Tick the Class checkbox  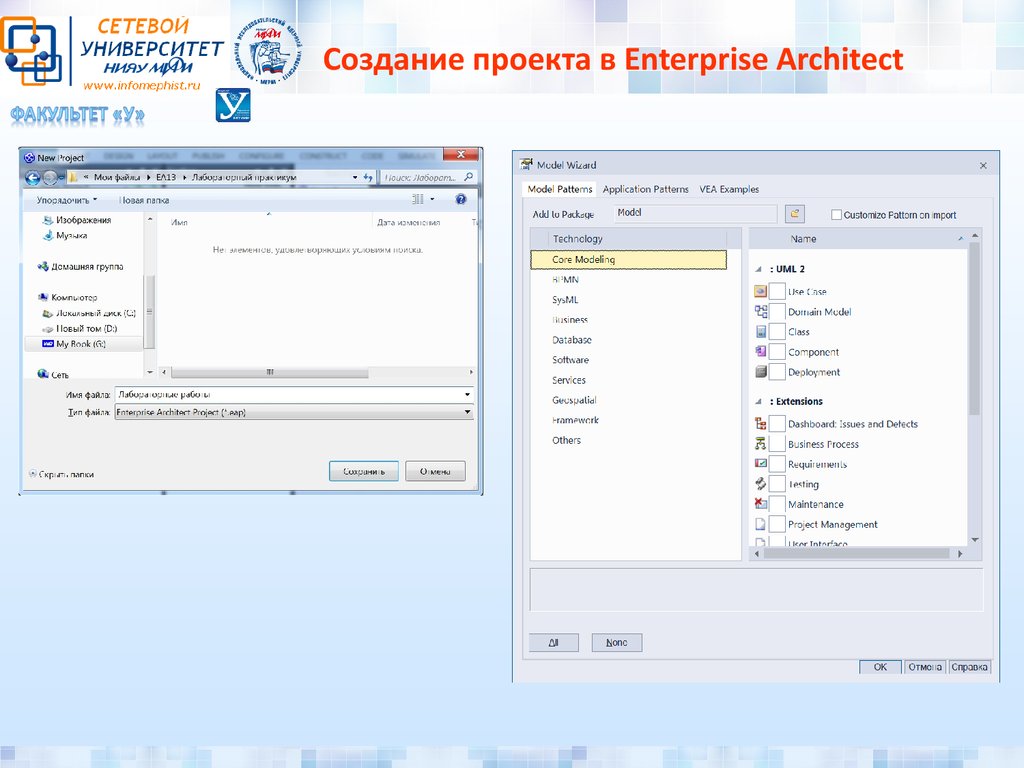point(777,332)
